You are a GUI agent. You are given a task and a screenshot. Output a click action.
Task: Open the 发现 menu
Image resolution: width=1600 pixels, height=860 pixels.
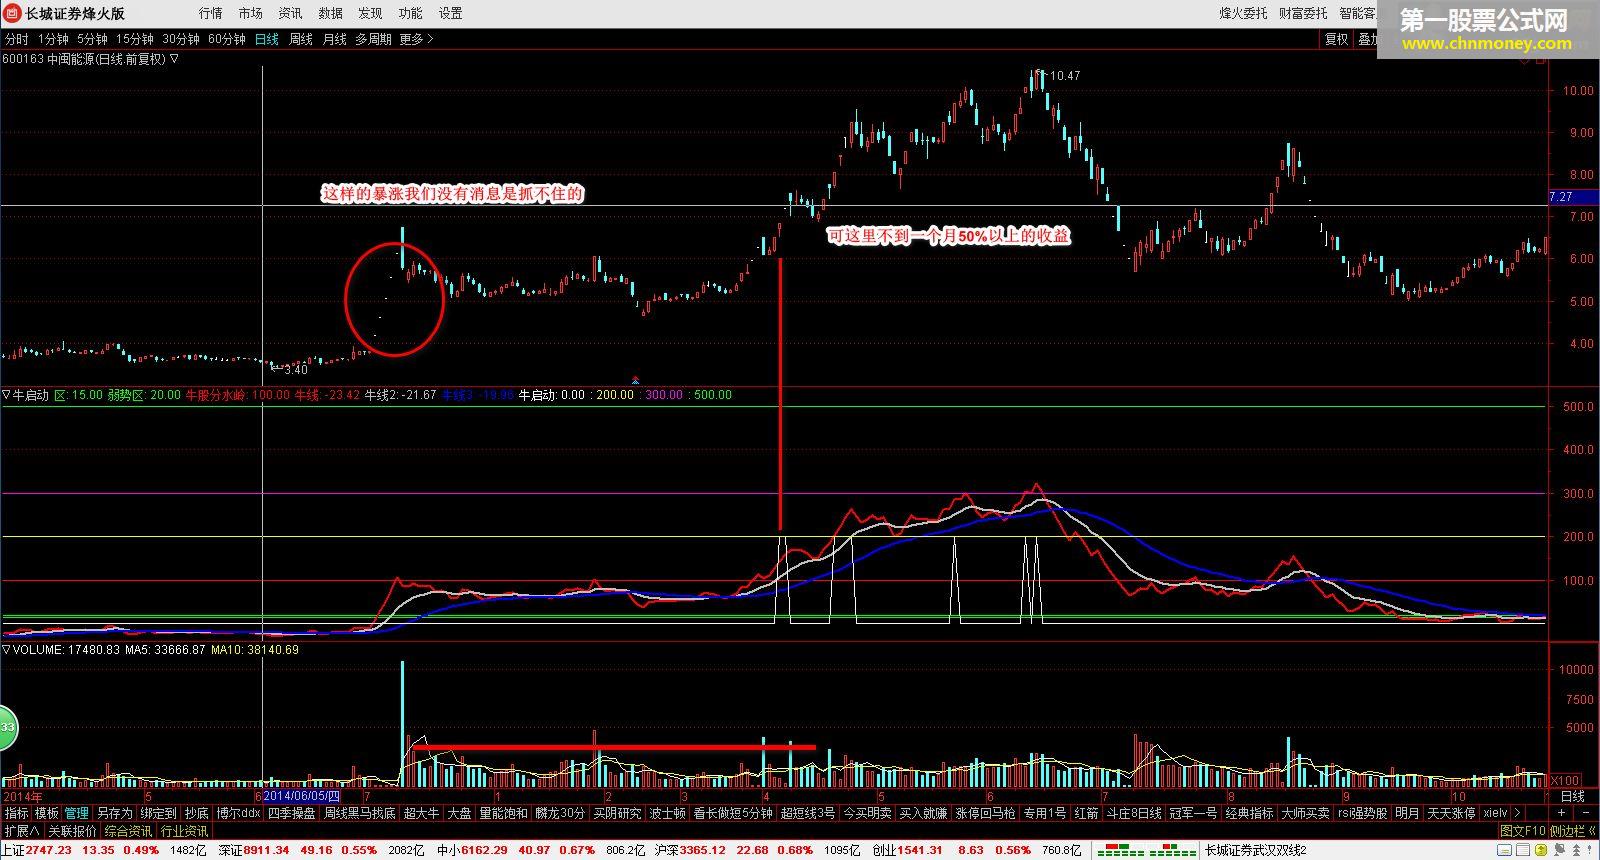click(370, 13)
